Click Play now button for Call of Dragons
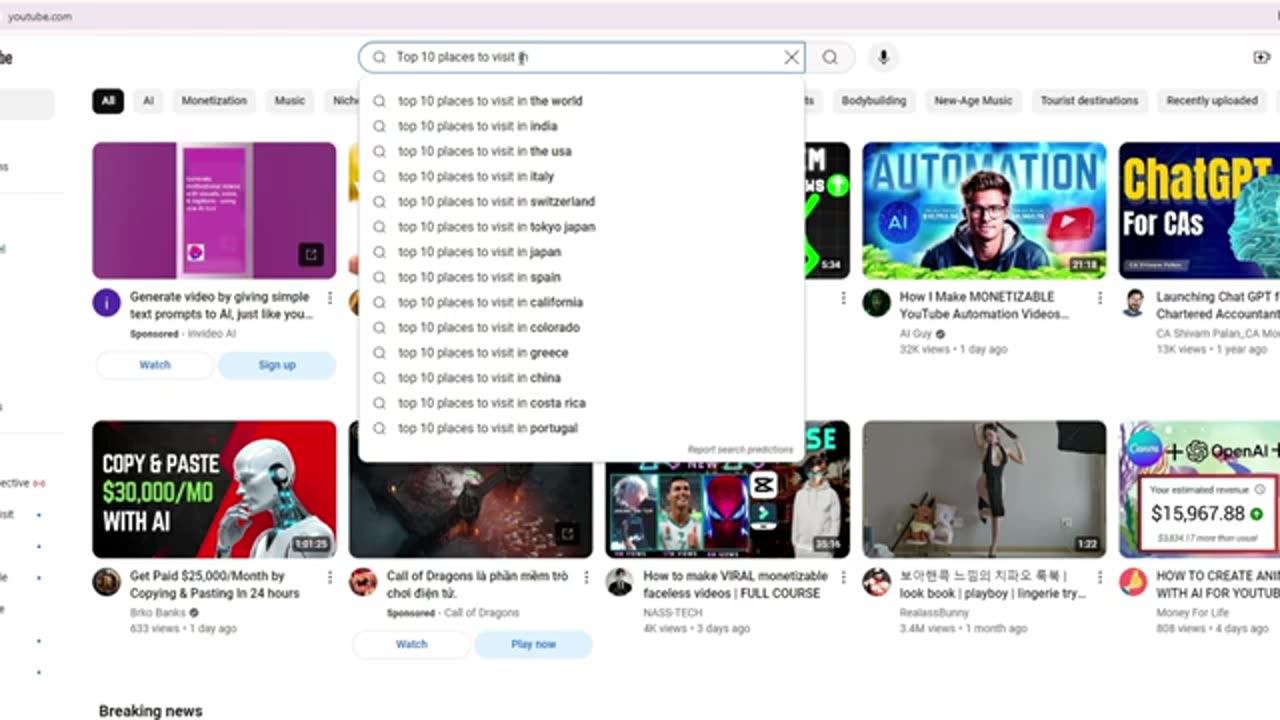 (x=533, y=644)
